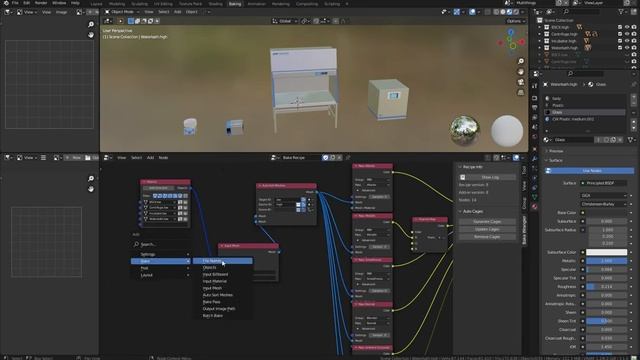640x360 pixels.
Task: Toggle render camera icon for Centrifuge.high
Action: point(634,34)
